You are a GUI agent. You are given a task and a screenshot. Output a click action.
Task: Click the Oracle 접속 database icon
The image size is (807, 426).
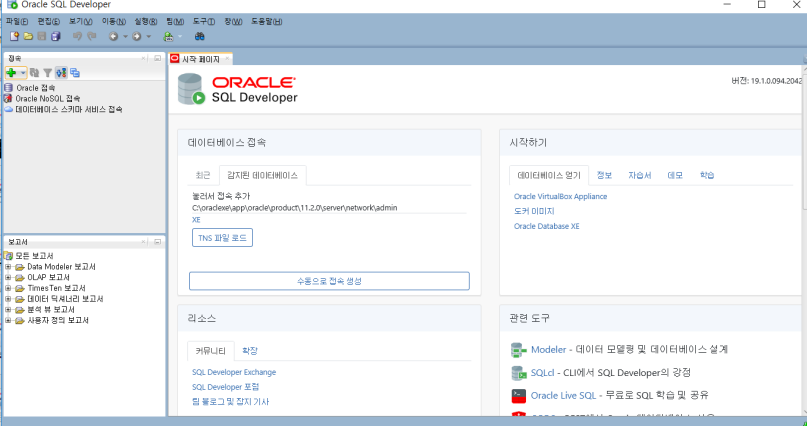click(x=8, y=88)
